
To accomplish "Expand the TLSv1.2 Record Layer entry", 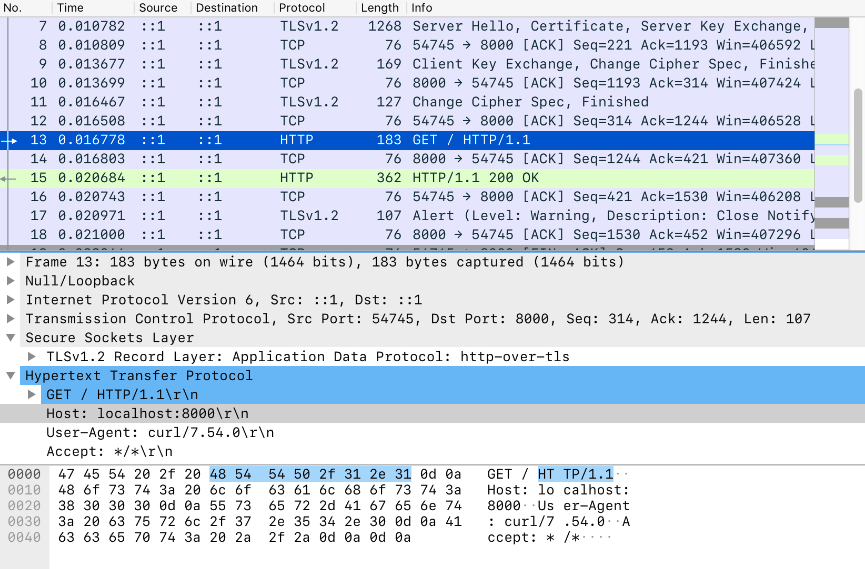I will 33,357.
